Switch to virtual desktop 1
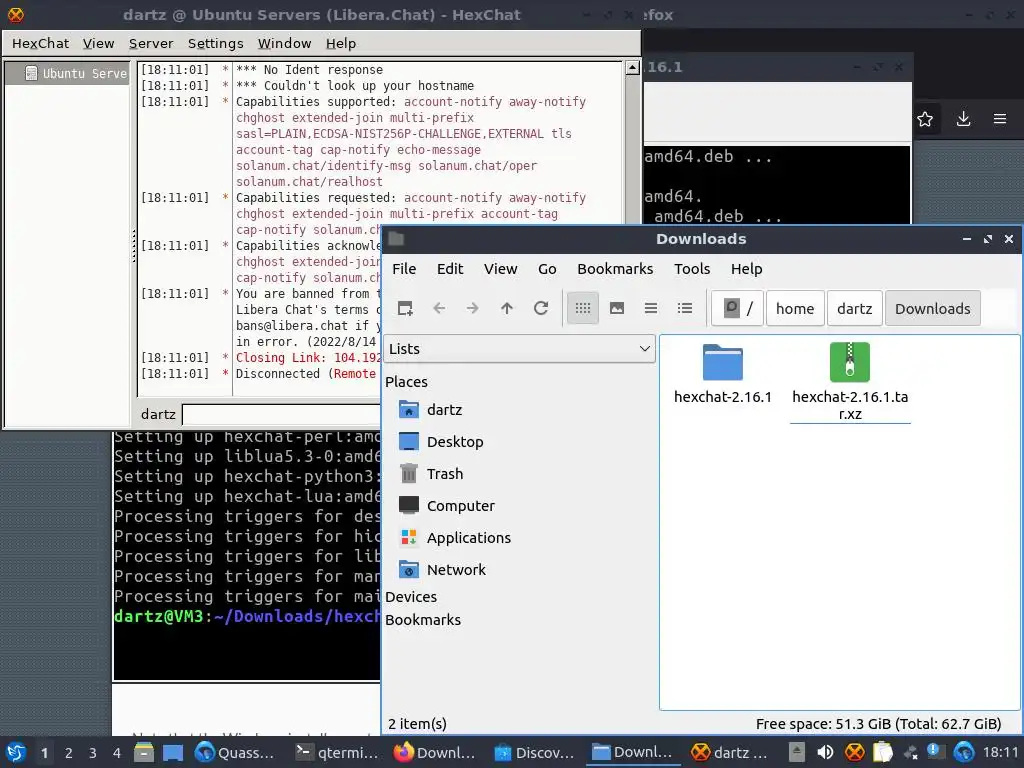 pyautogui.click(x=44, y=753)
